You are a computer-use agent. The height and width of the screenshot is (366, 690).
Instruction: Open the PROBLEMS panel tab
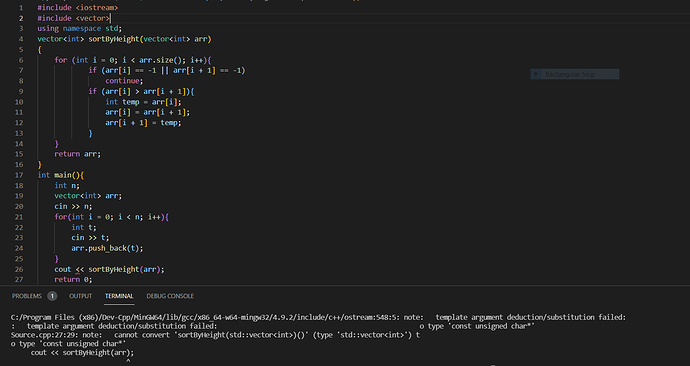(27, 296)
